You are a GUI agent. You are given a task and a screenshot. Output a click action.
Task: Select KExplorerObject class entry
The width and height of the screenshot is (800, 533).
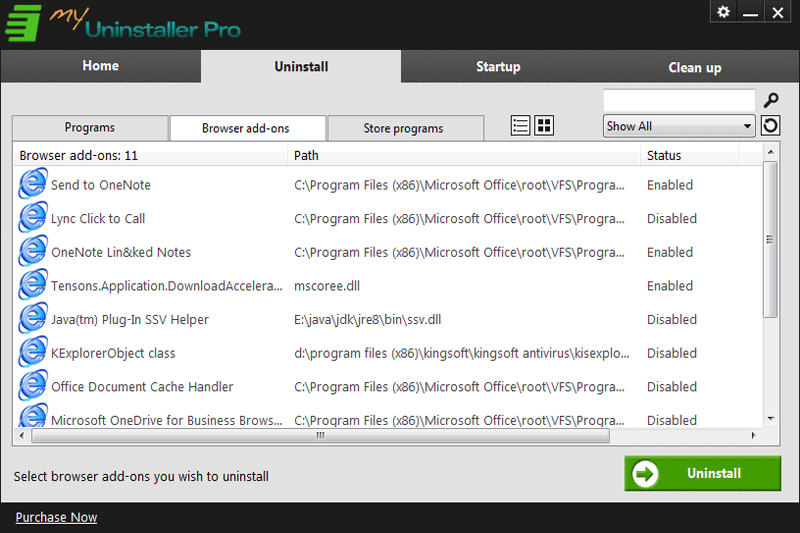[x=113, y=353]
